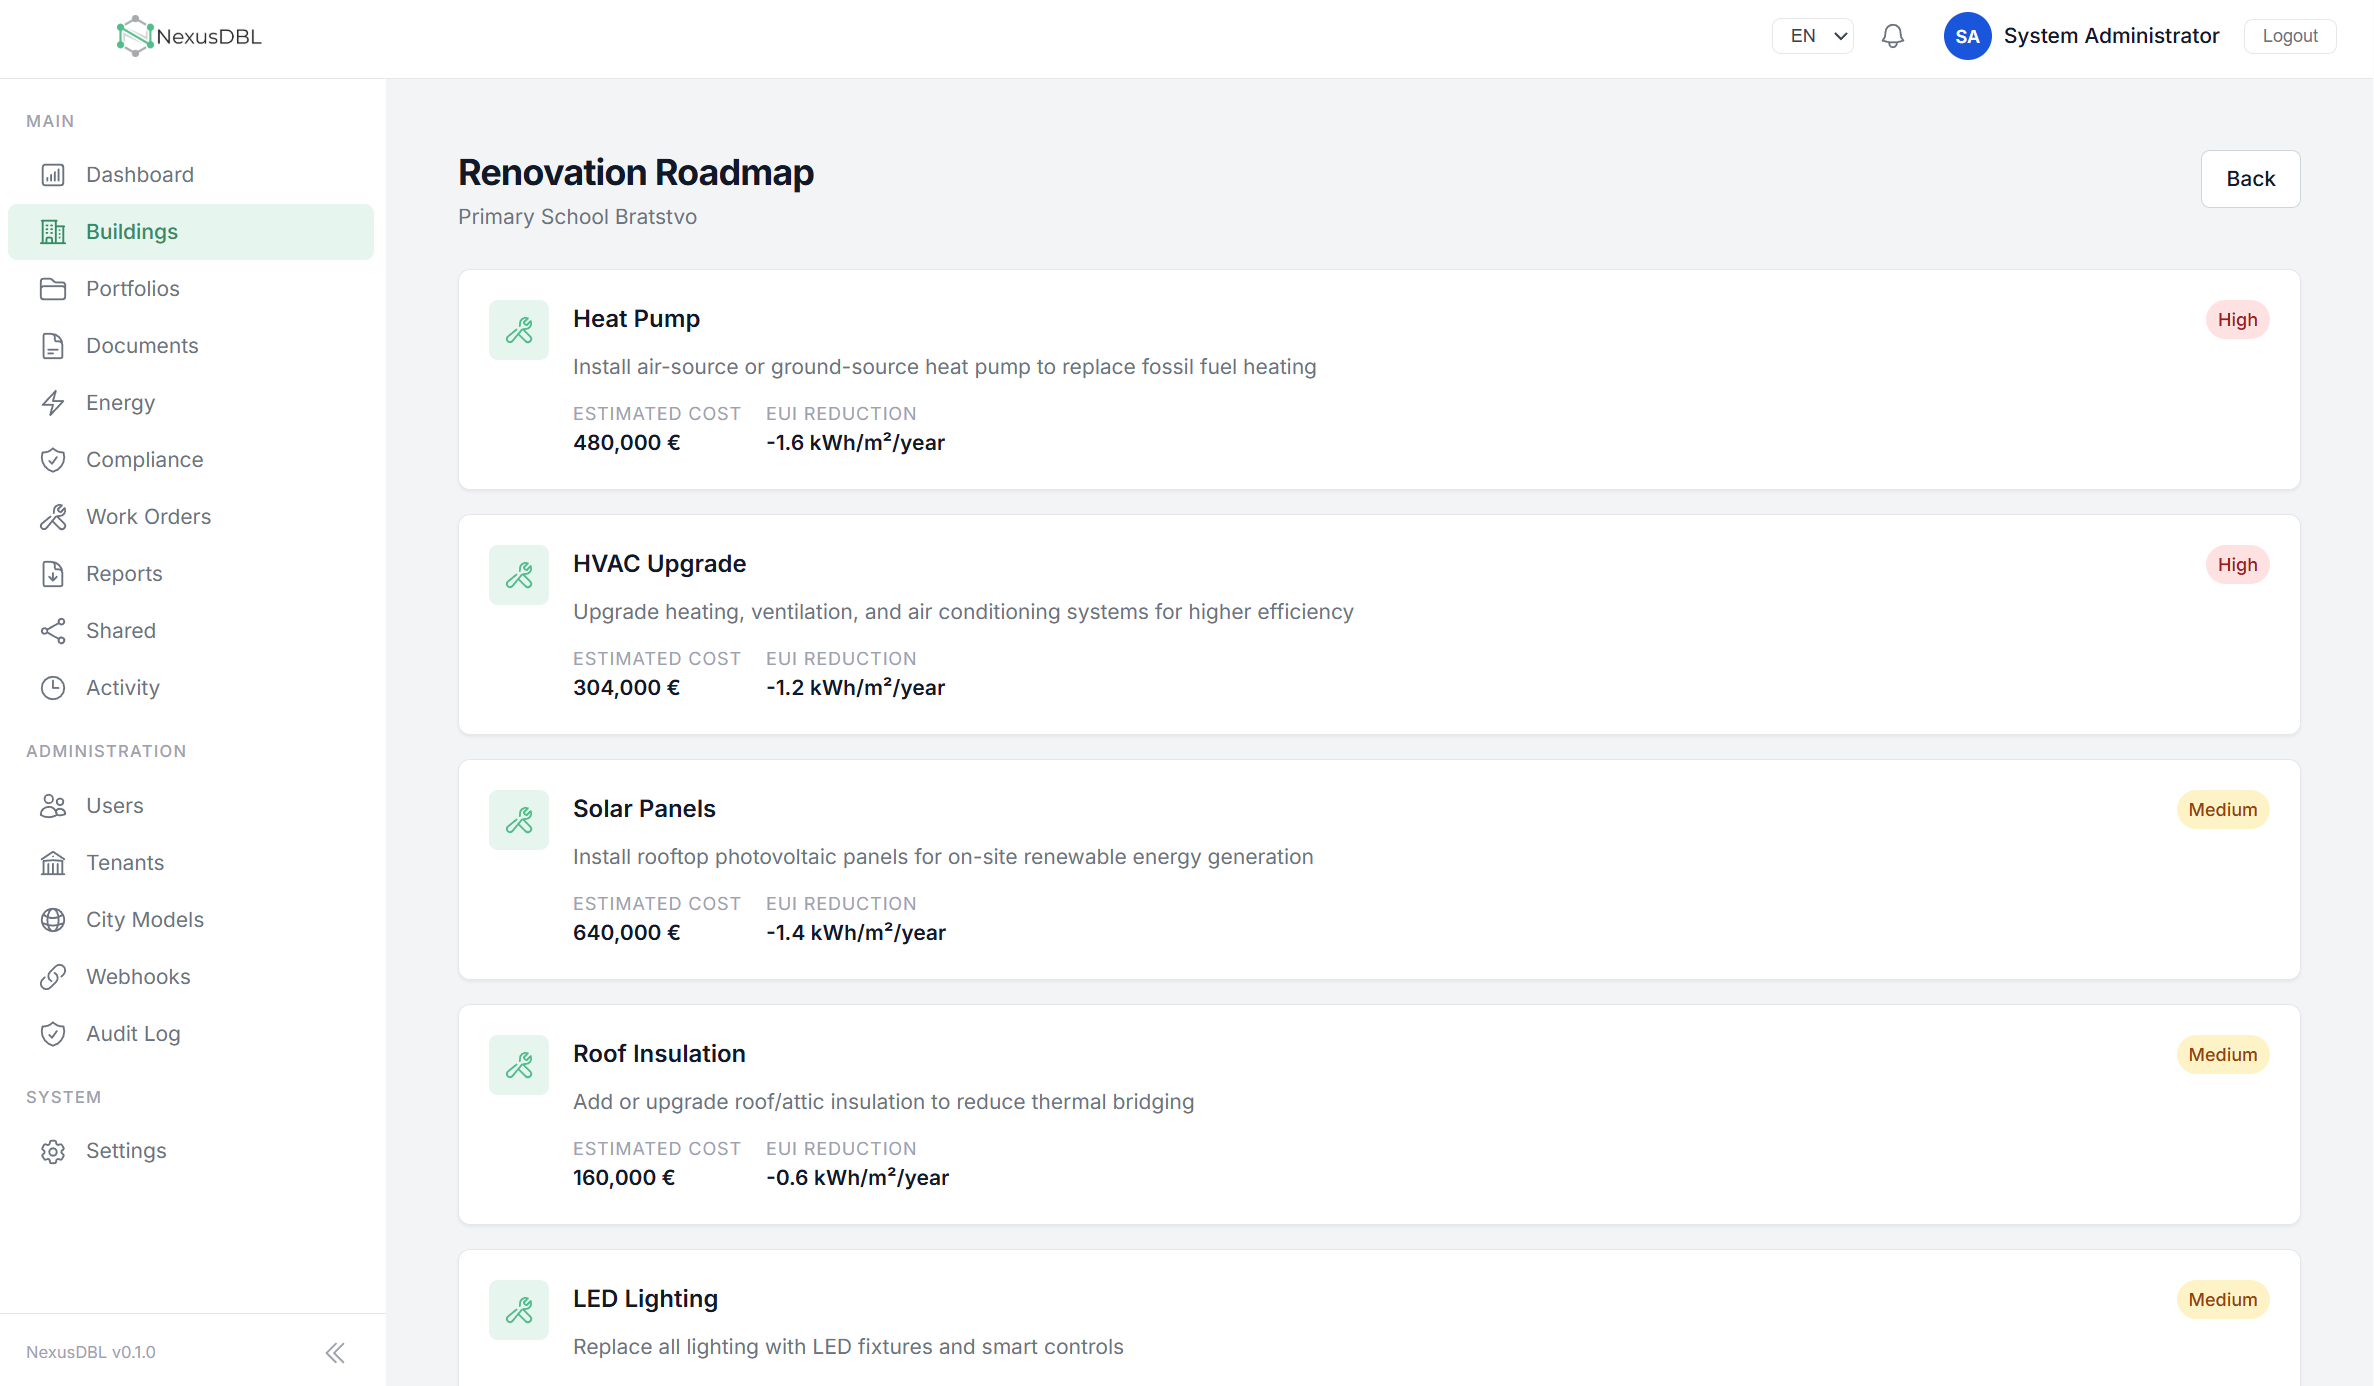Open the Audit Log page
This screenshot has width=2374, height=1386.
click(191, 1034)
